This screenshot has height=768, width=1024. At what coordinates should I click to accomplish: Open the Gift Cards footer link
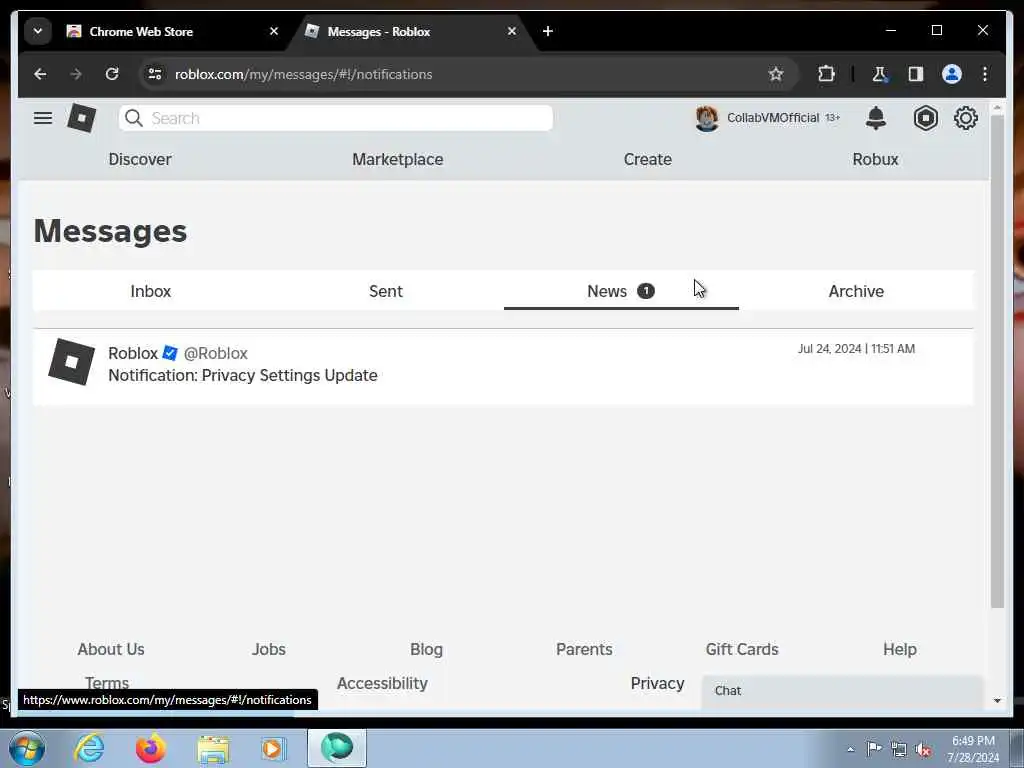point(742,649)
